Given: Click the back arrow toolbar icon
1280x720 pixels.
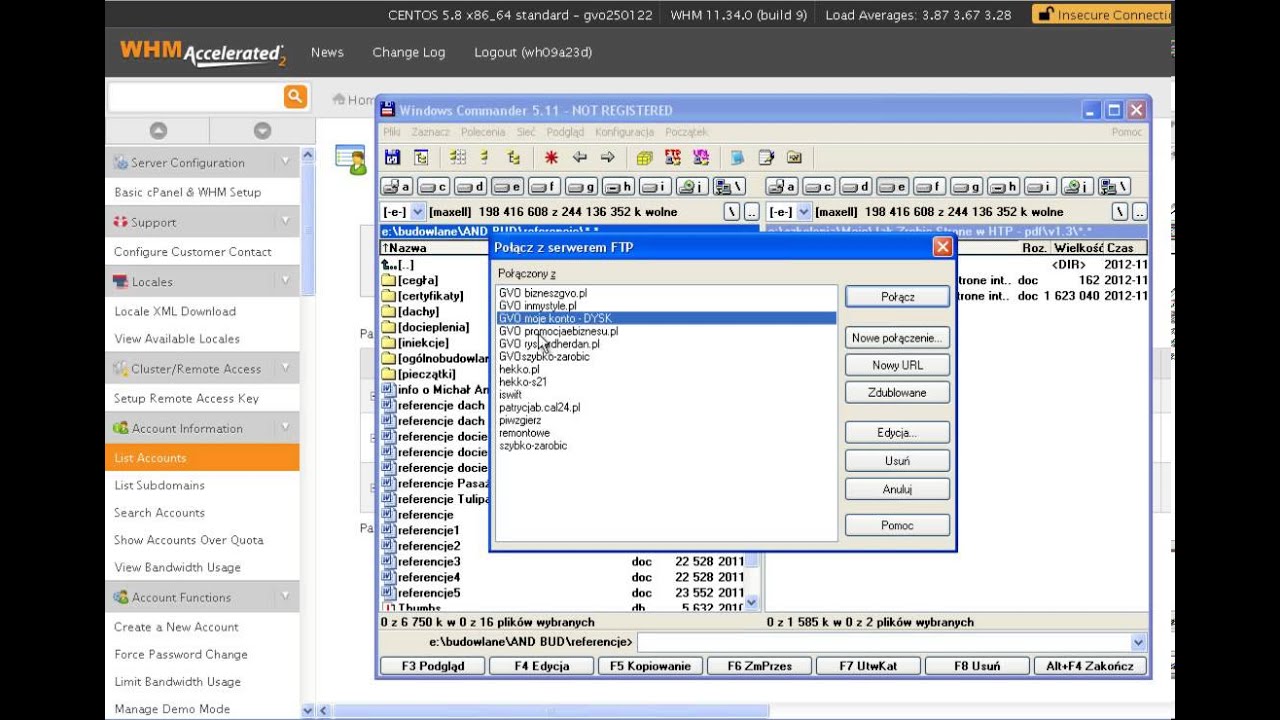Looking at the screenshot, I should [579, 157].
